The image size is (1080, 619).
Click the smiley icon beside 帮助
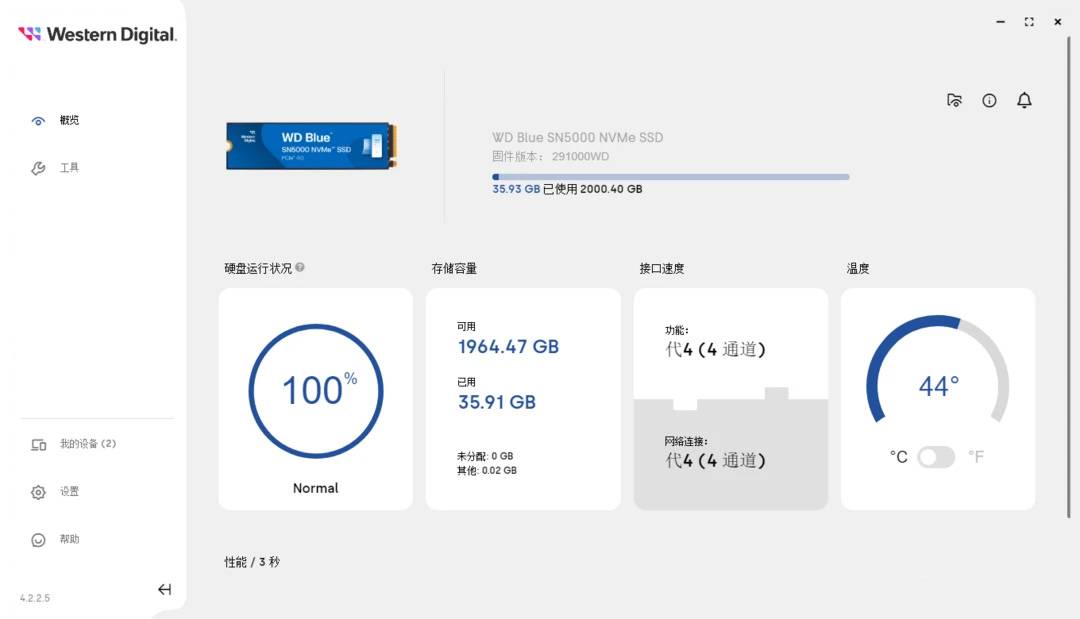[38, 540]
